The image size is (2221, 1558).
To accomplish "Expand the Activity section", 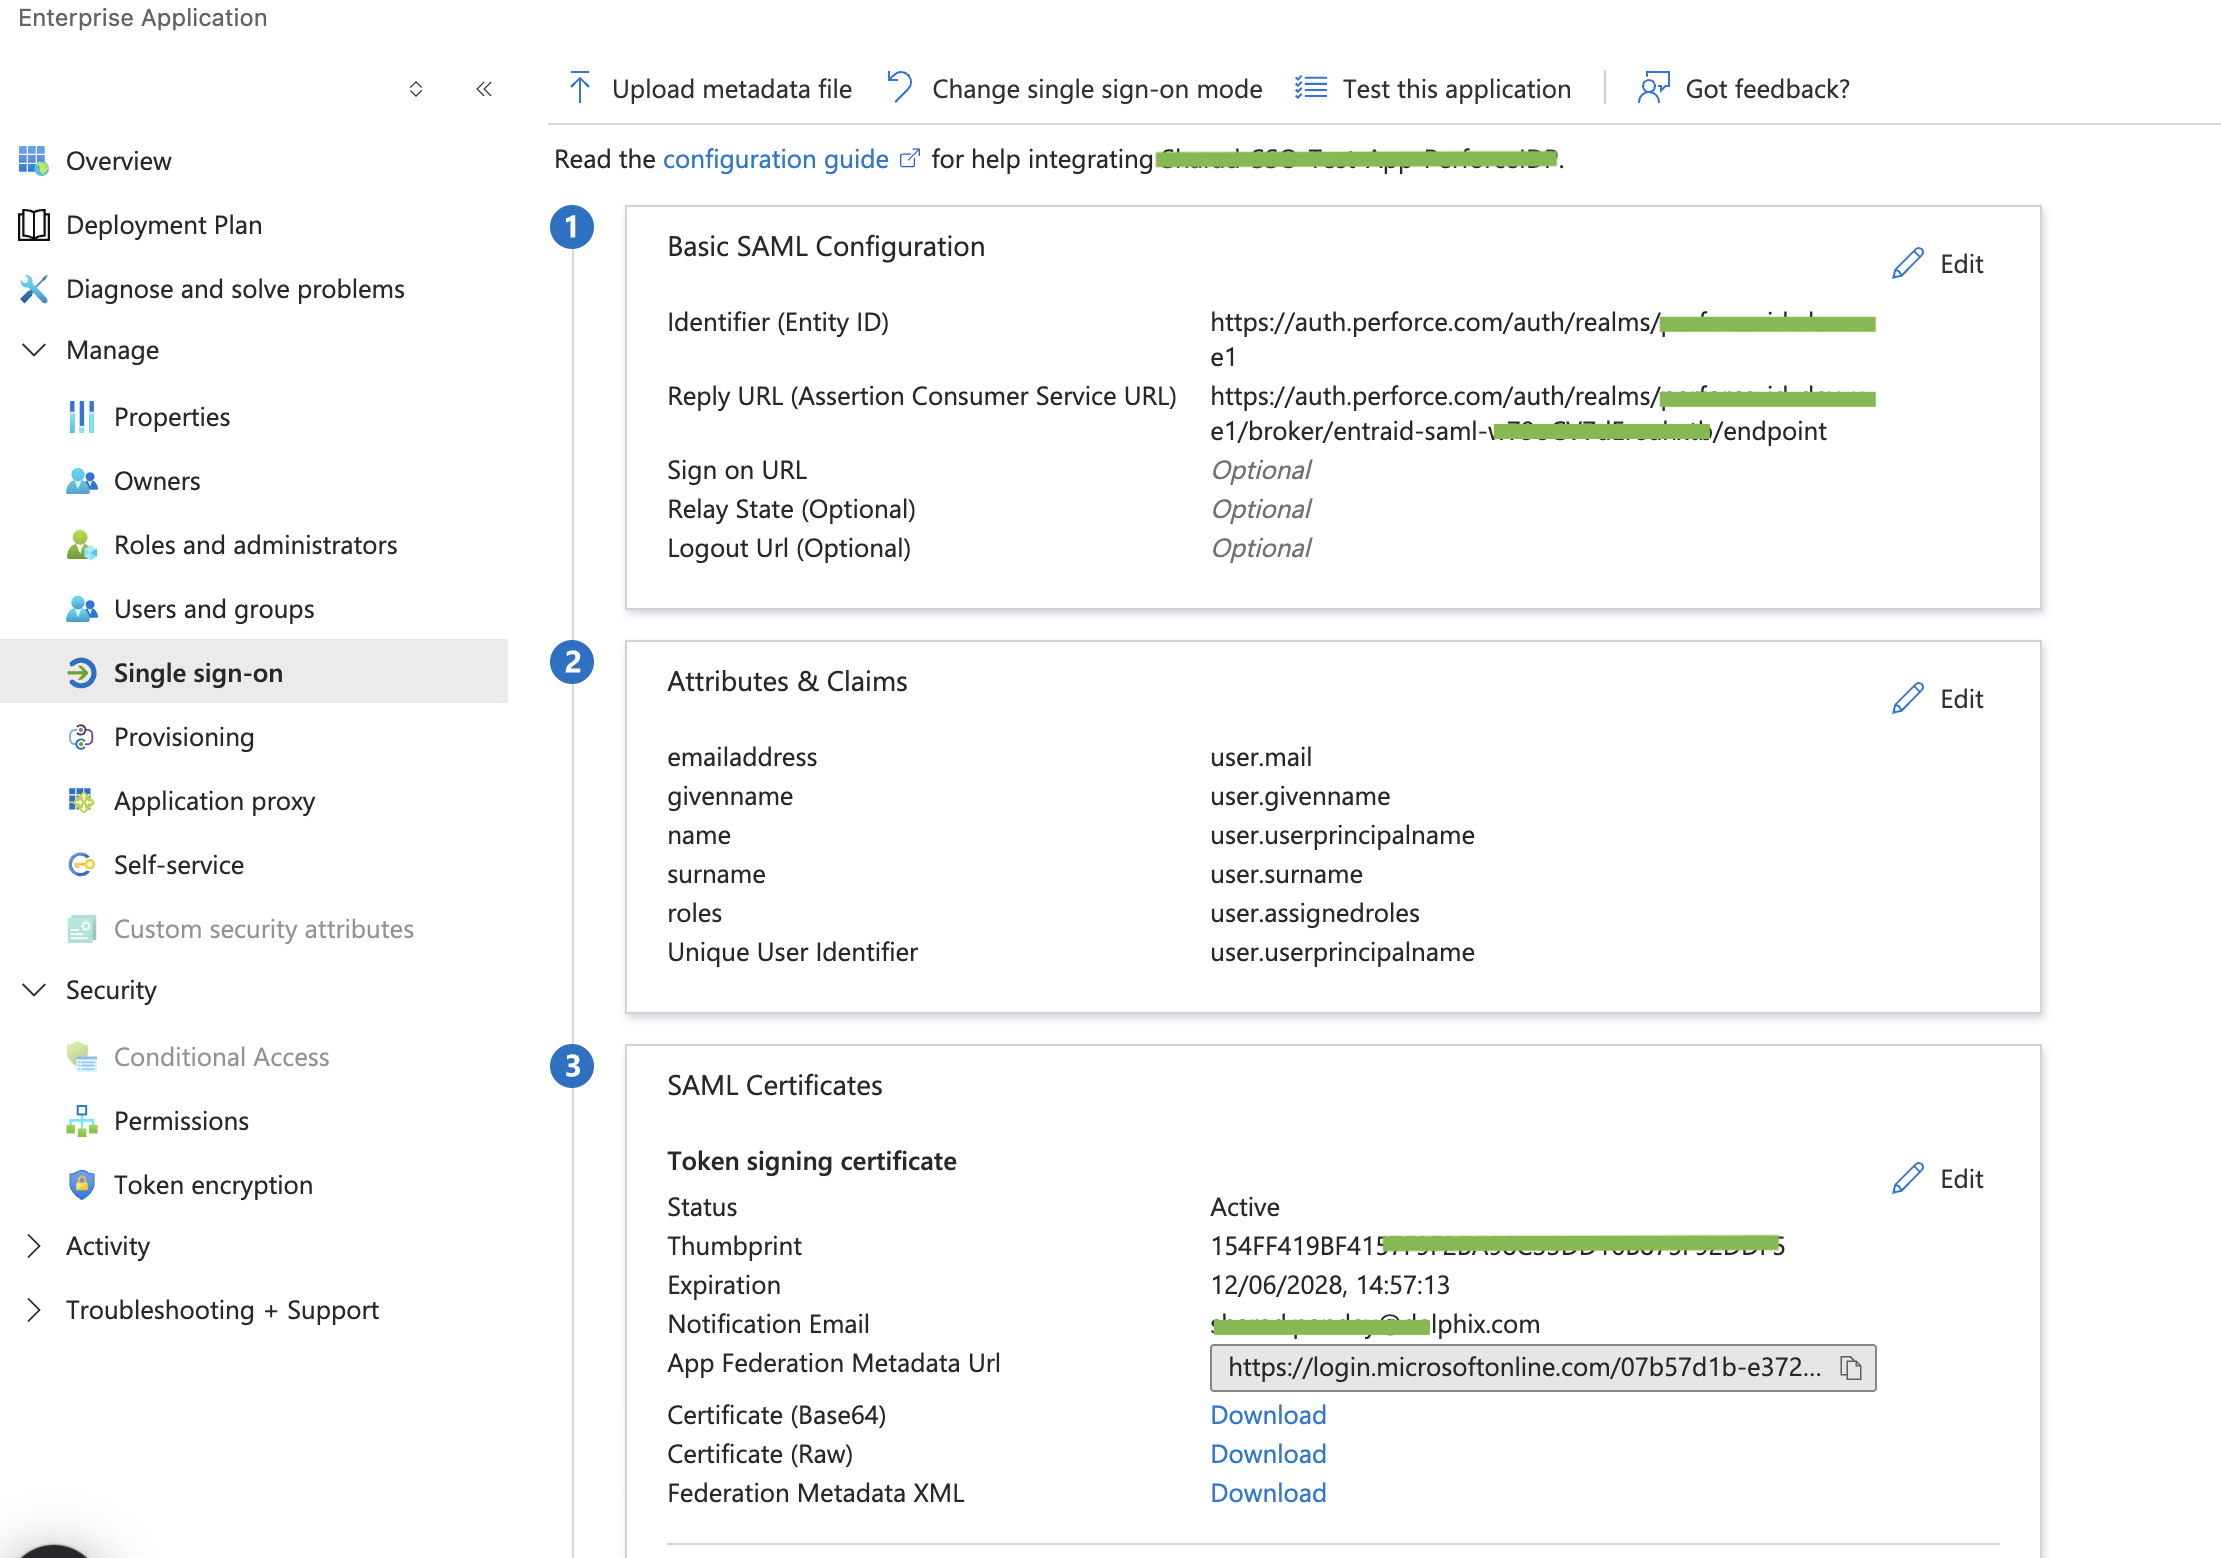I will (x=34, y=1246).
